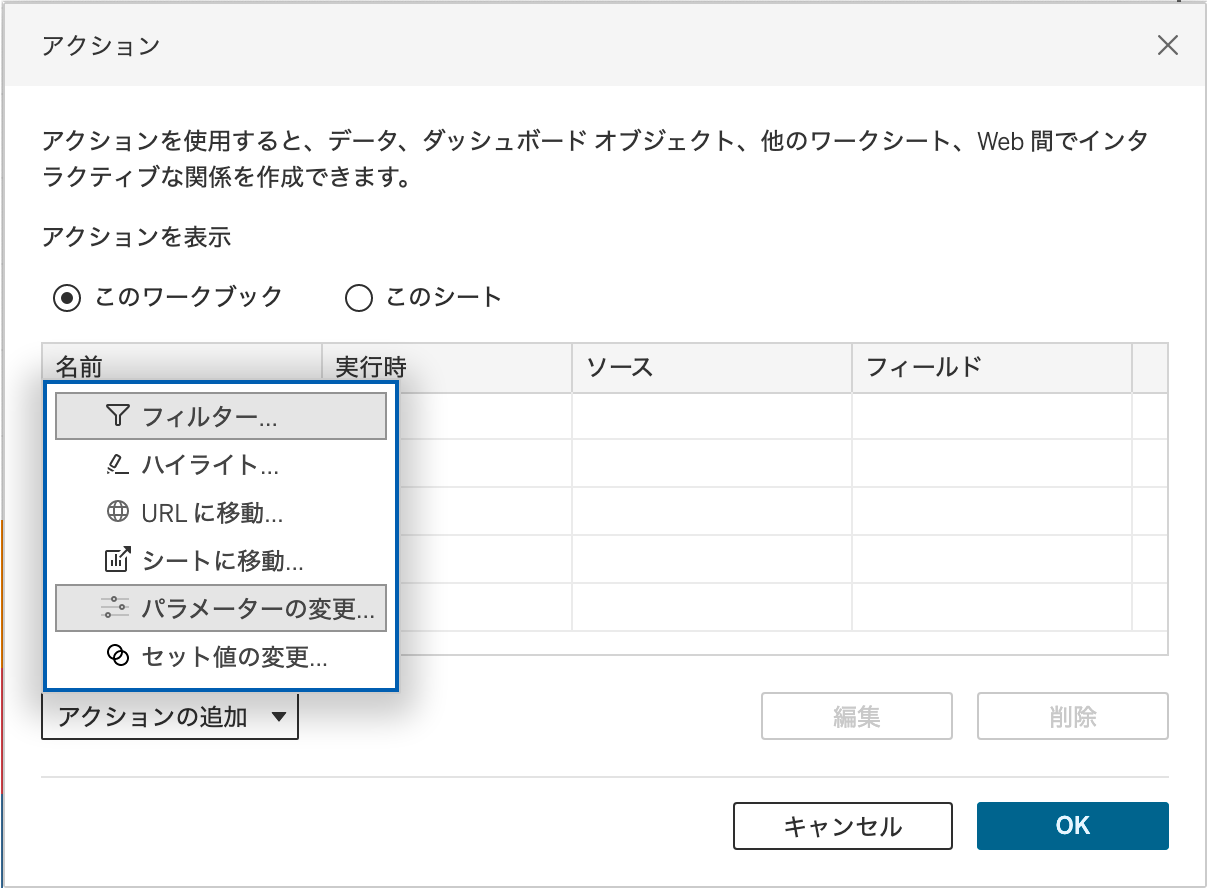The height and width of the screenshot is (888, 1208).
Task: Close the アクション dialog with X
Action: (1167, 45)
